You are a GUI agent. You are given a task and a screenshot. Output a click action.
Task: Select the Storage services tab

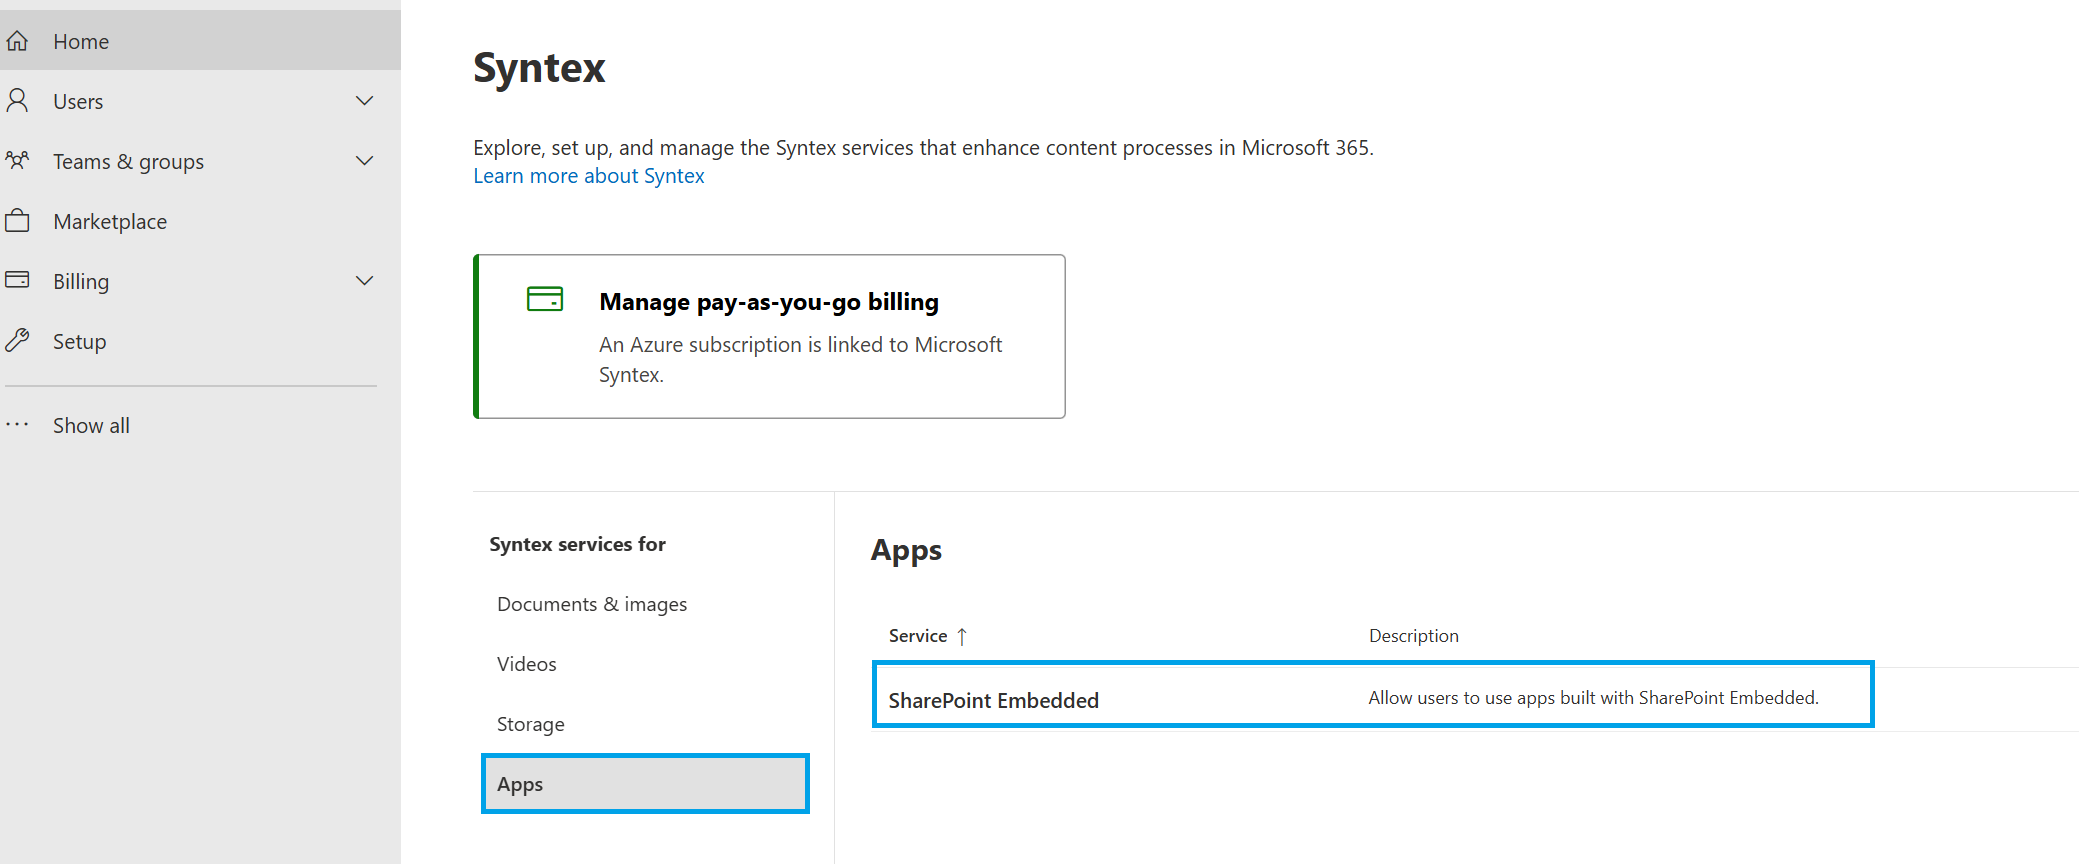pos(531,724)
